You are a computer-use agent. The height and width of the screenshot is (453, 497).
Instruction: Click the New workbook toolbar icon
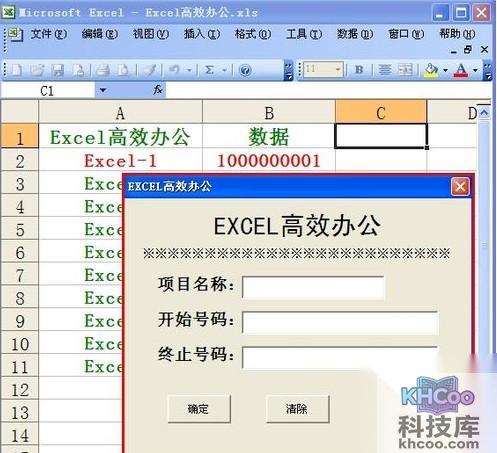(x=17, y=70)
